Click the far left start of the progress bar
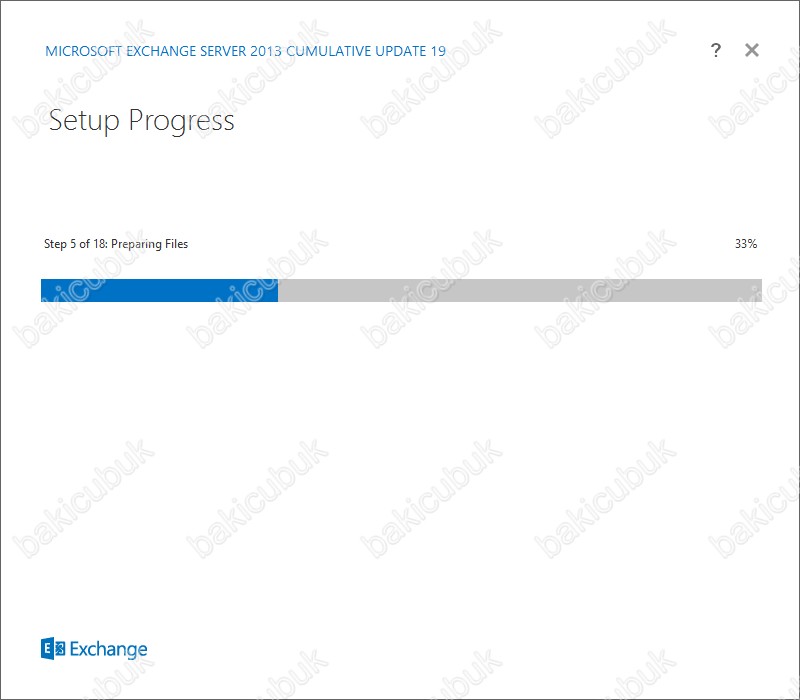The height and width of the screenshot is (700, 800). 43,290
